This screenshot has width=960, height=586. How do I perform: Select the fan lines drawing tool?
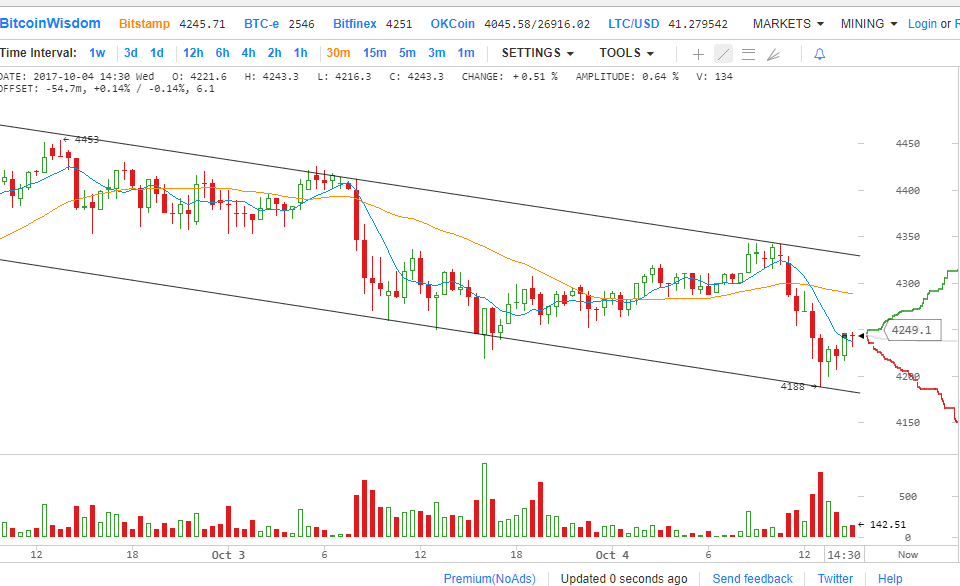[772, 54]
